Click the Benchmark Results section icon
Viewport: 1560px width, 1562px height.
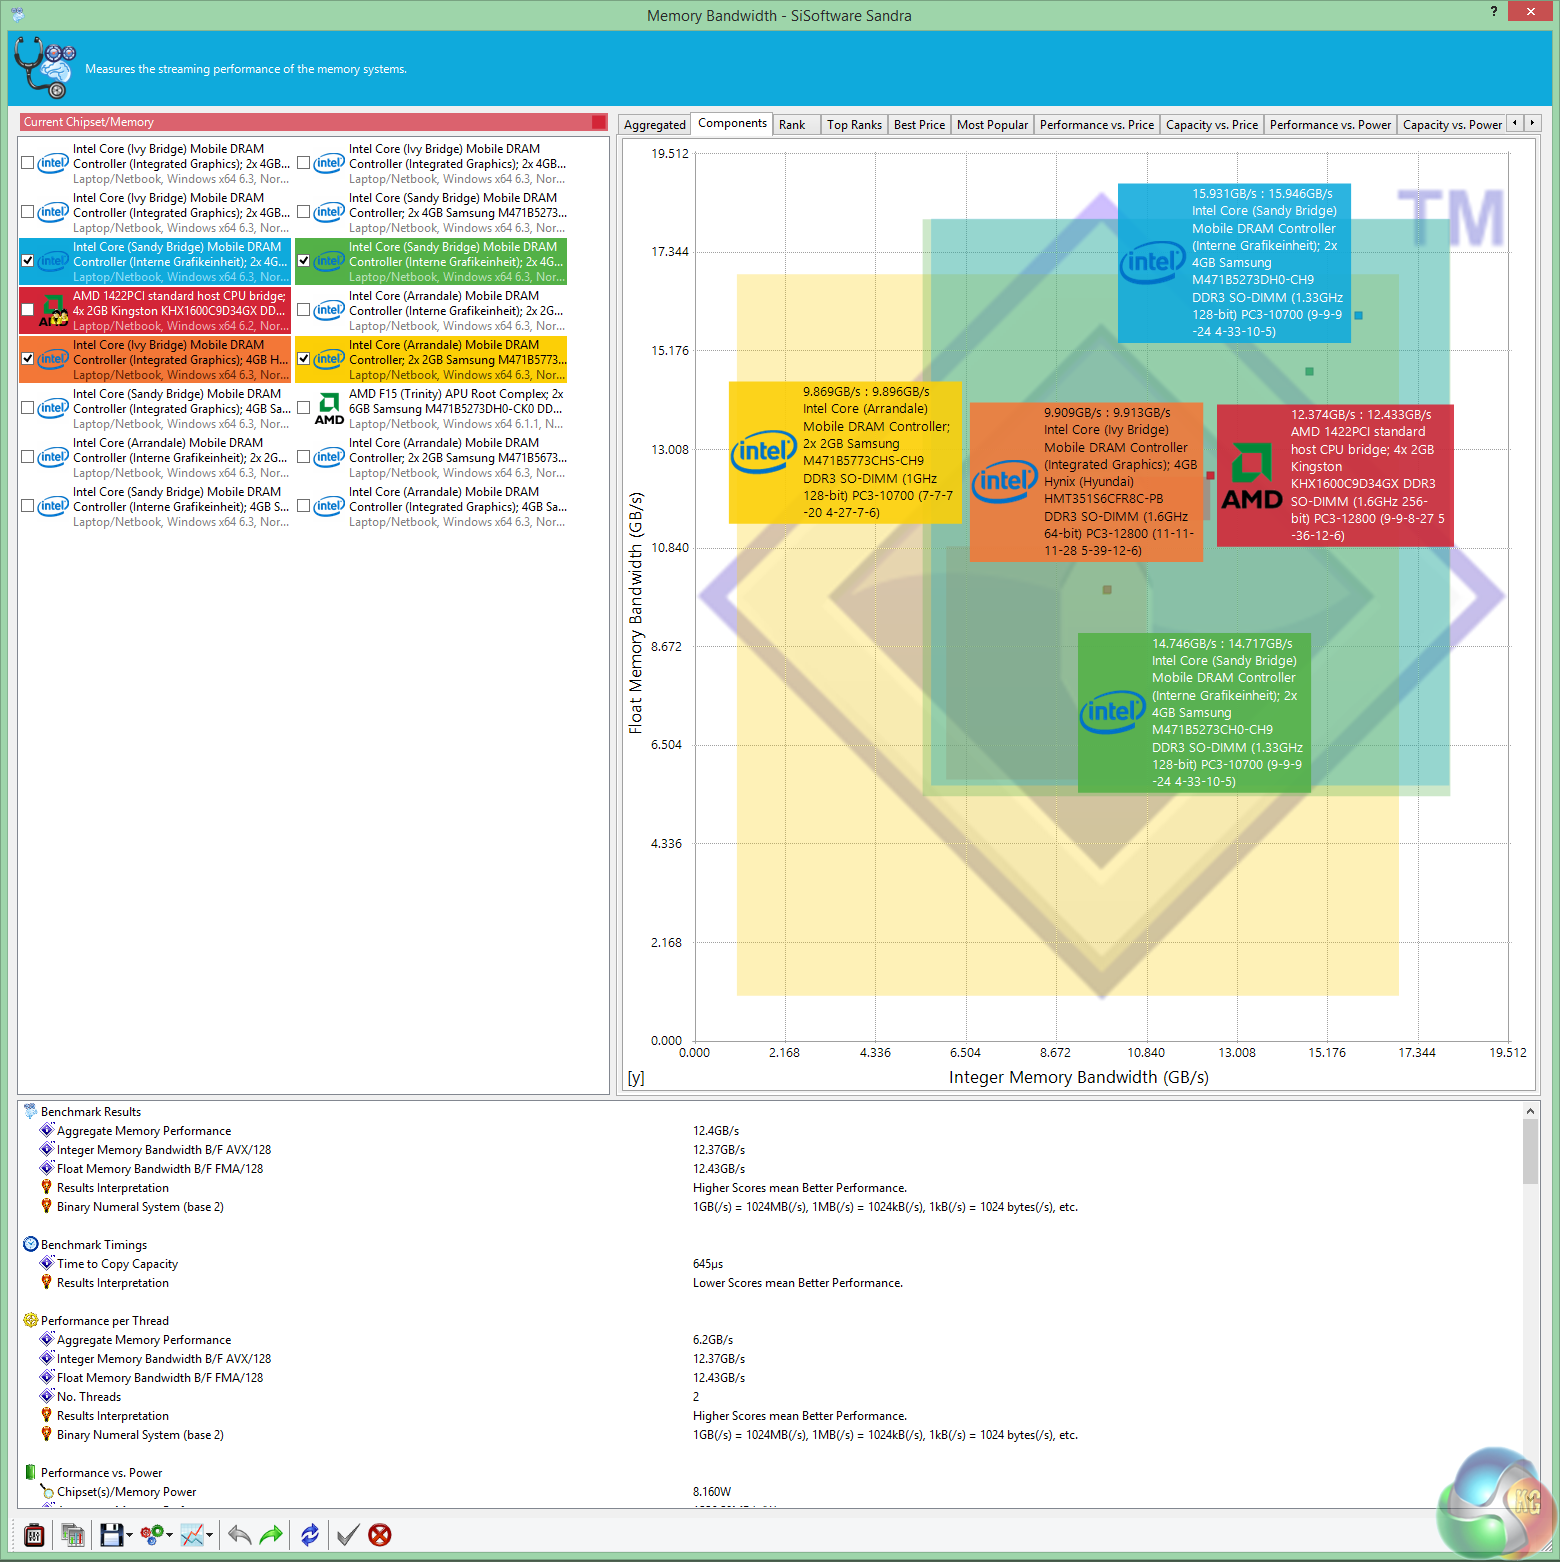(30, 1111)
